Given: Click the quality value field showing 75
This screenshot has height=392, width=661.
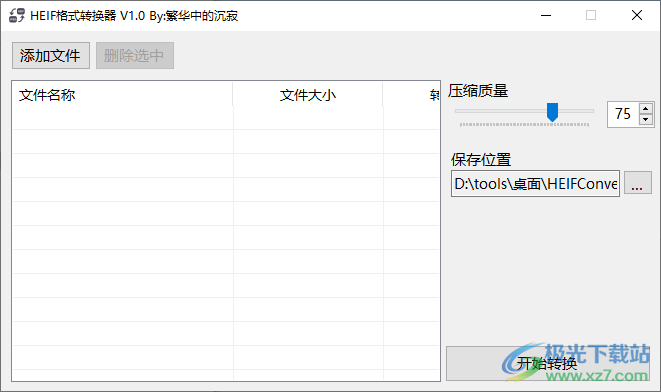Looking at the screenshot, I should 623,114.
